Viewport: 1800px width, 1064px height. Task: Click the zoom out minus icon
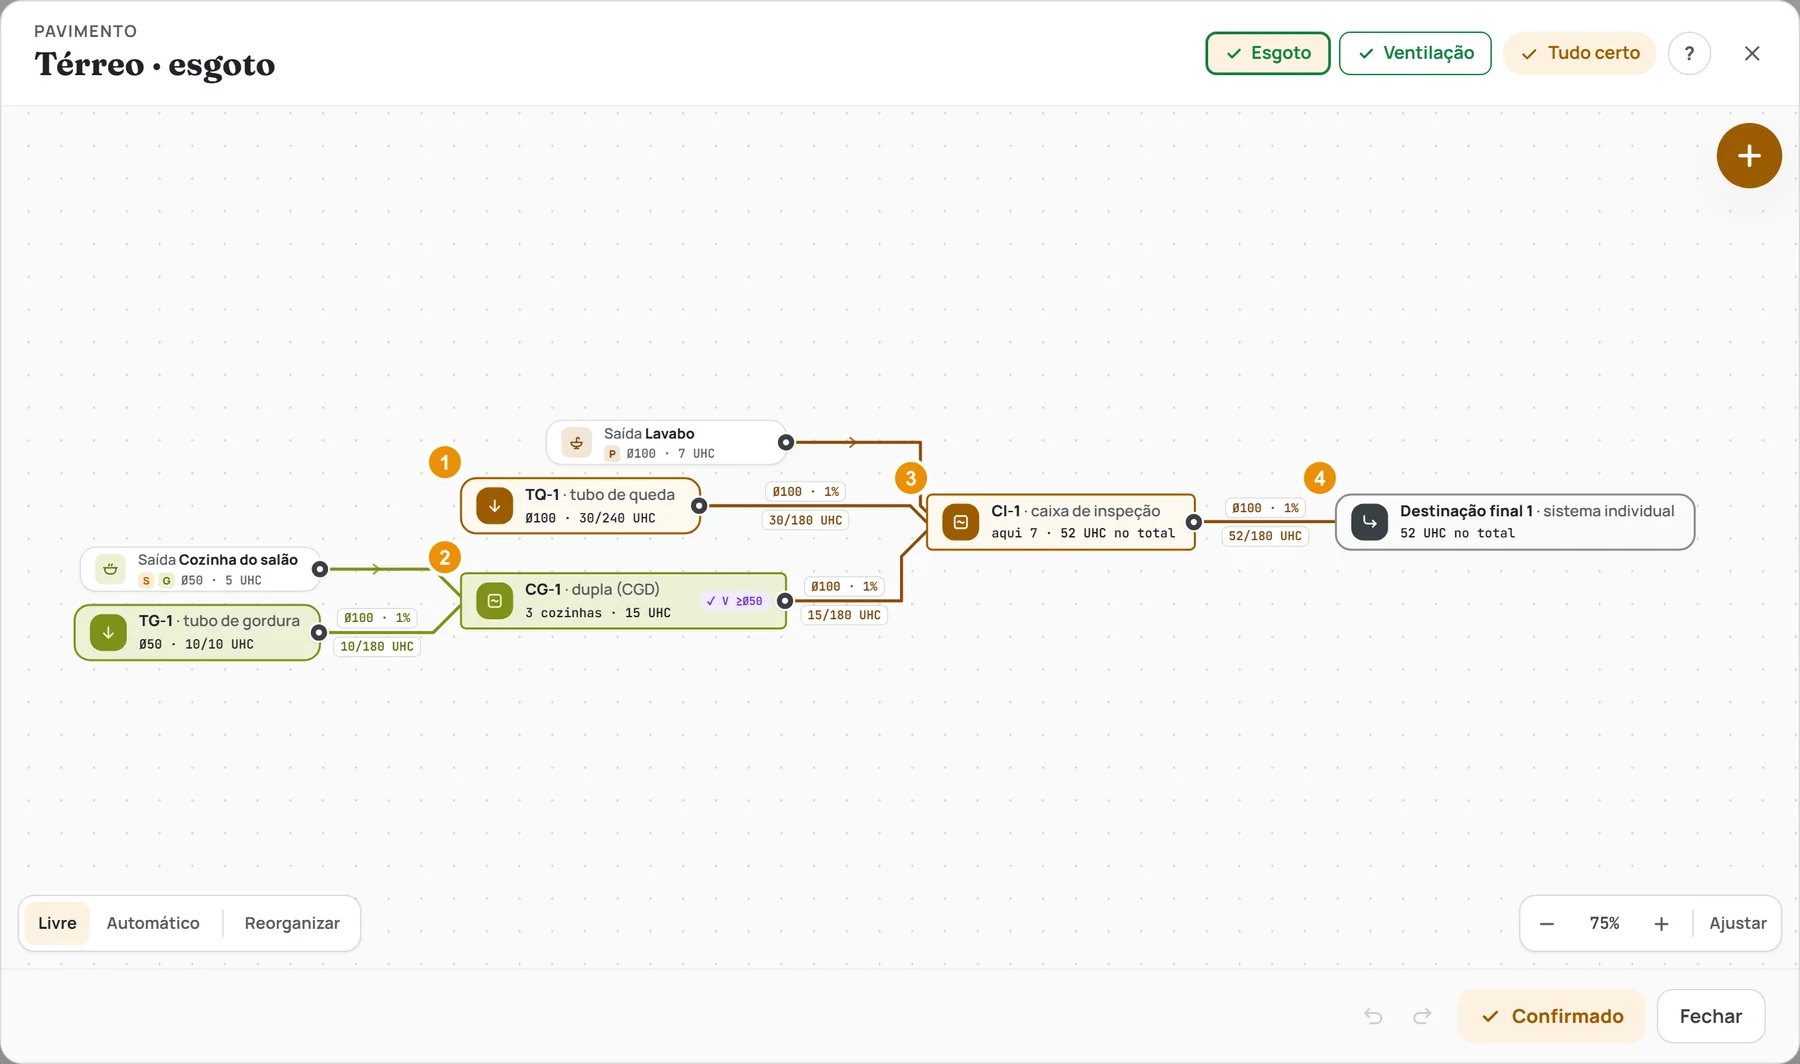[1547, 924]
